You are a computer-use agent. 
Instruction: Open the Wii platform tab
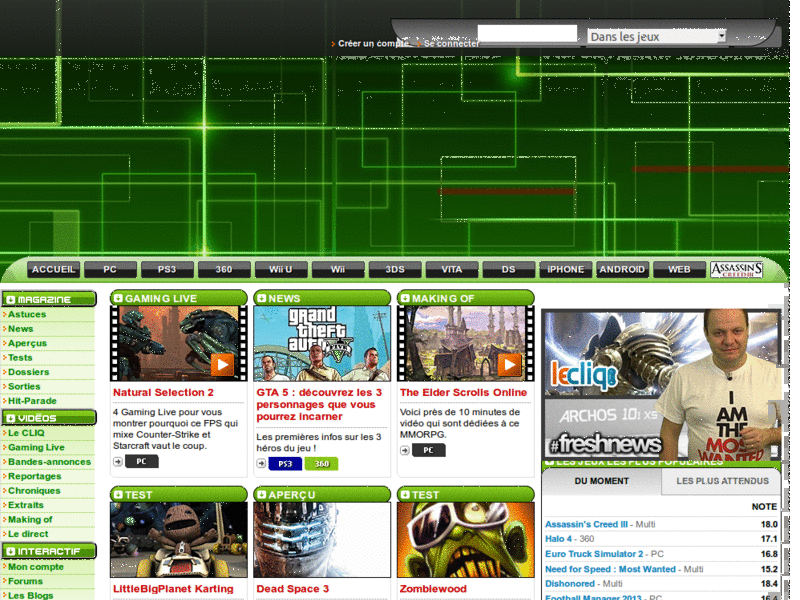[x=338, y=269]
